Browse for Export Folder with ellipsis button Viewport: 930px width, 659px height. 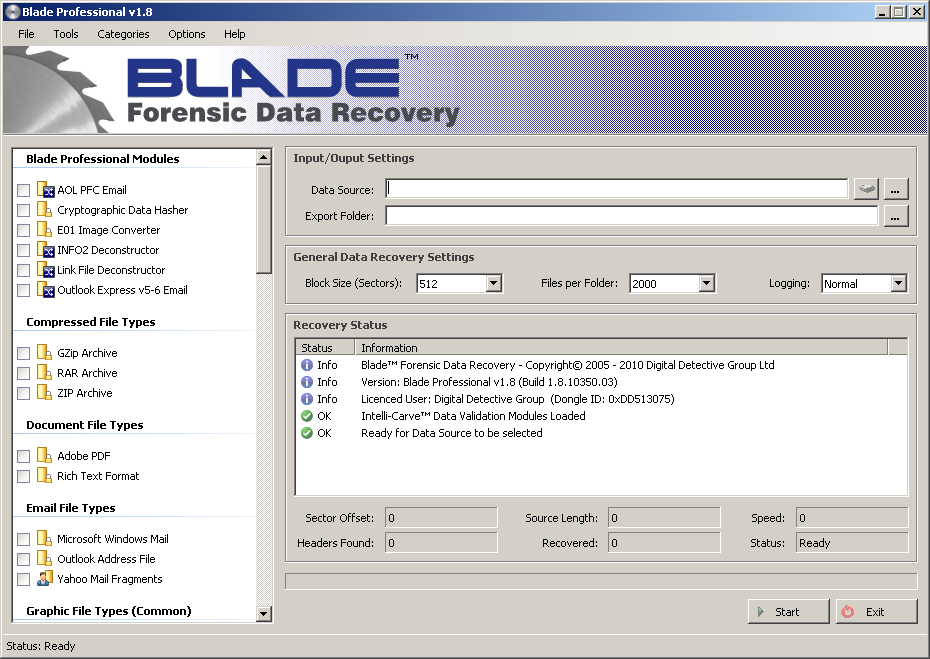896,217
